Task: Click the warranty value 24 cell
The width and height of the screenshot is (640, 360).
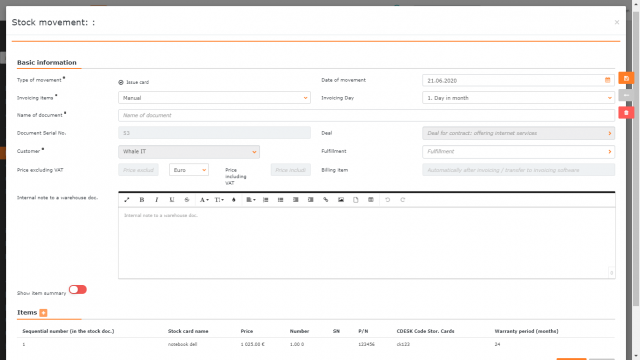Action: point(497,344)
